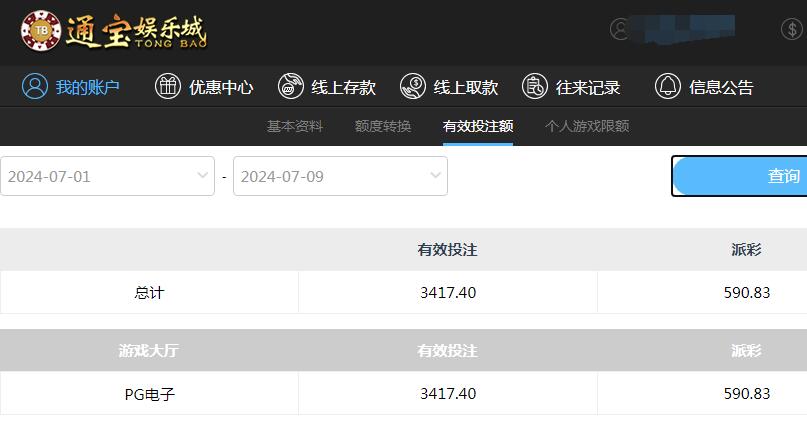Viewport: 807px width, 436px height.
Task: Open the 基本资料 tab
Action: [295, 126]
